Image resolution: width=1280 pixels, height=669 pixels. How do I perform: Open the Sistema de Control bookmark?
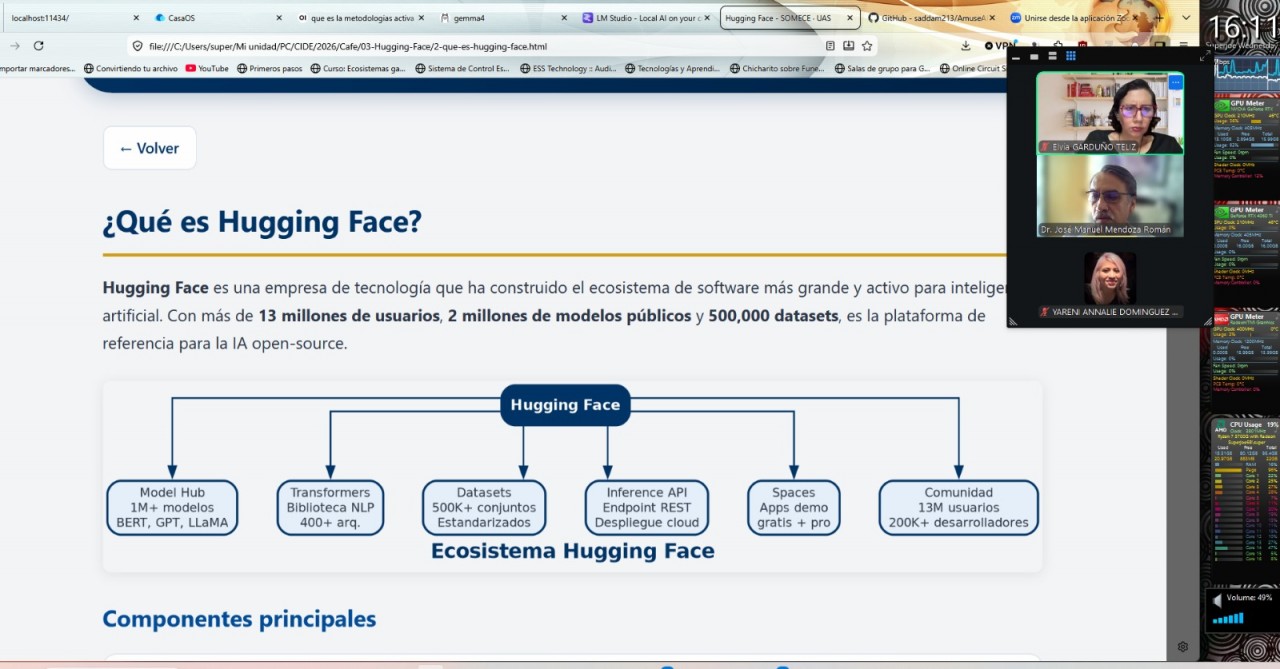[x=462, y=69]
